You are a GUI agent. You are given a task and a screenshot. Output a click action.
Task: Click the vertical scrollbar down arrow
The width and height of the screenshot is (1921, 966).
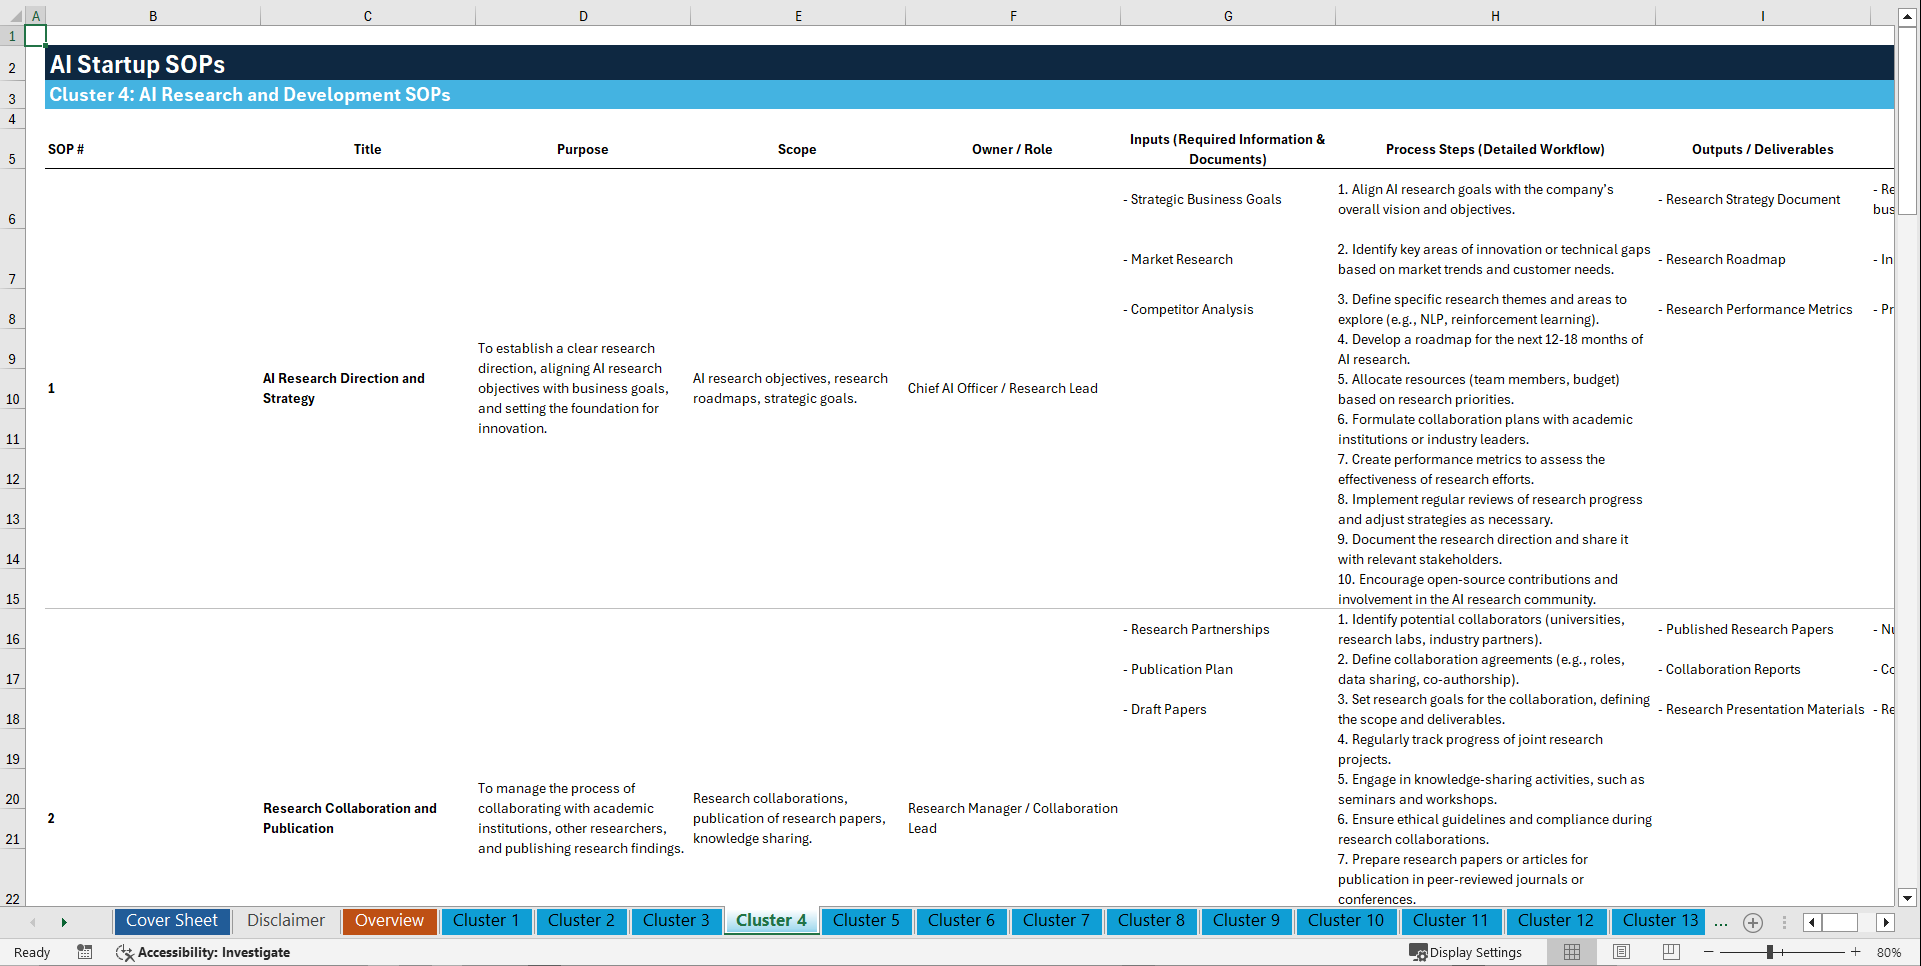coord(1908,898)
